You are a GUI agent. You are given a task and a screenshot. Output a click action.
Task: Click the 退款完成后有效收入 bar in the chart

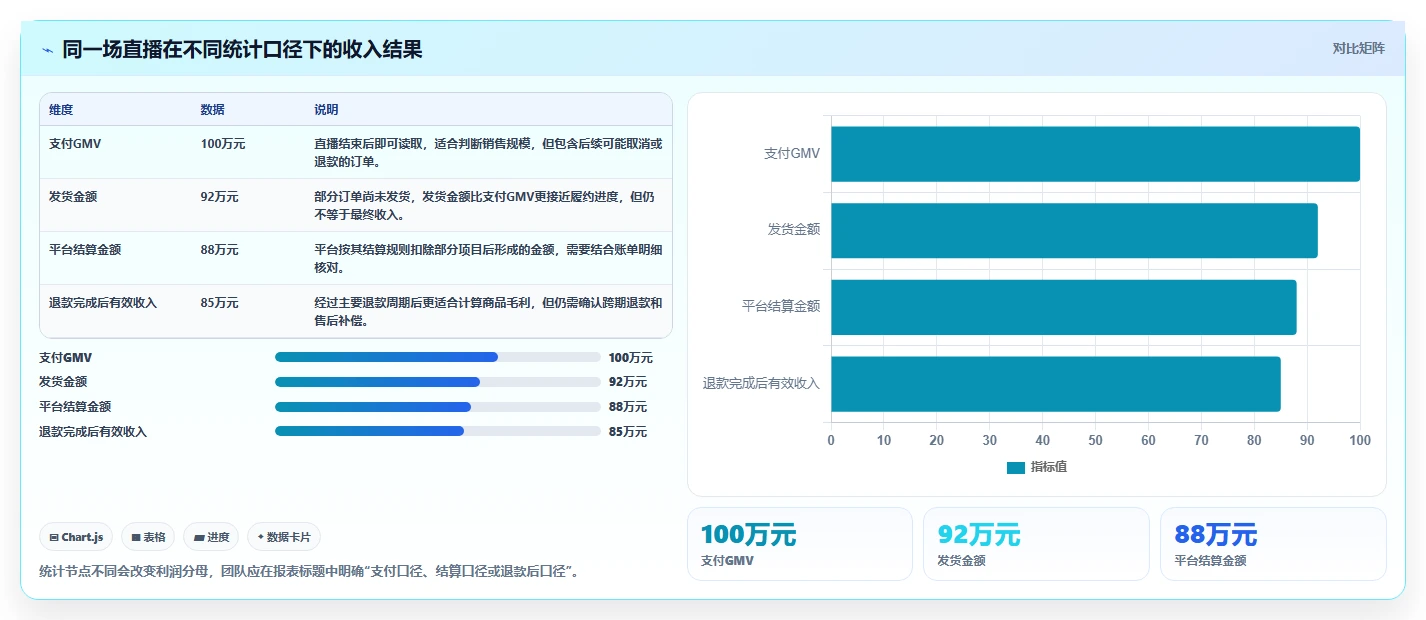coord(1055,384)
